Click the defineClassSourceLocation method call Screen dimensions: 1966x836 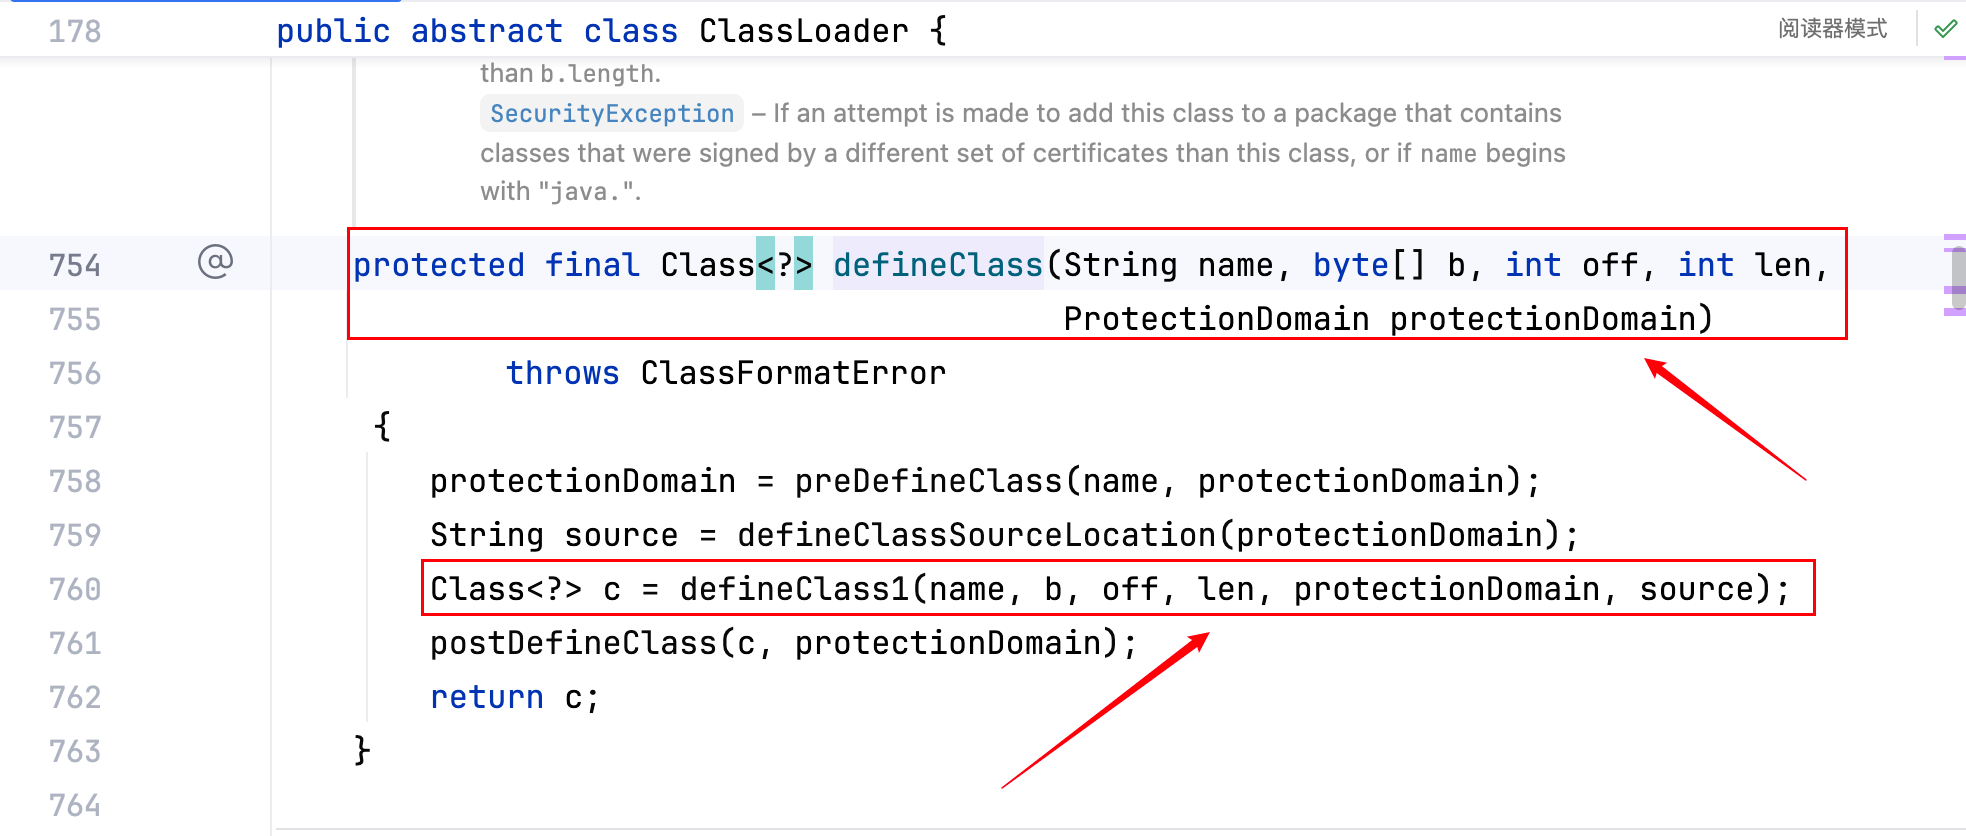[975, 535]
